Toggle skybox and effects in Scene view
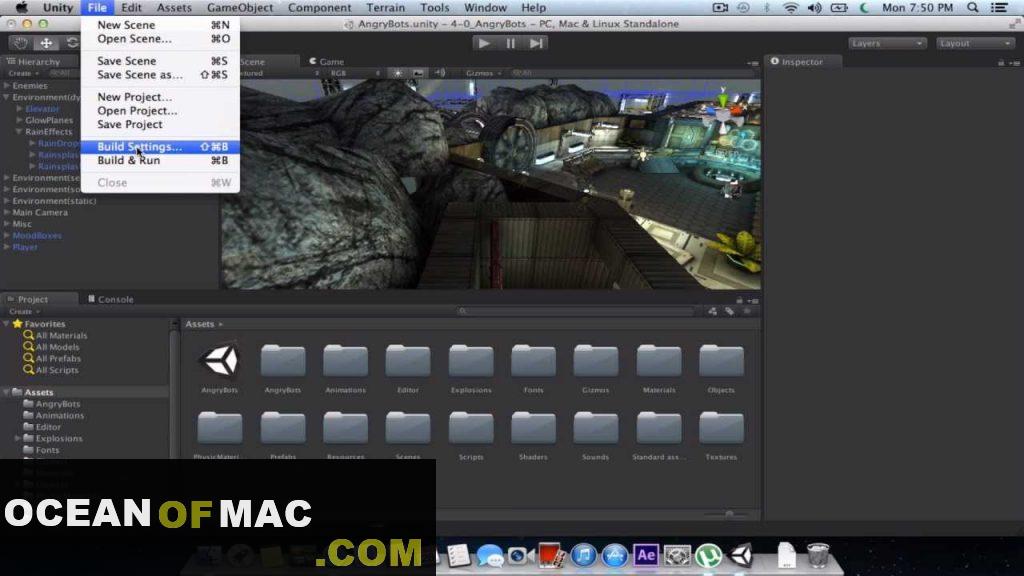This screenshot has width=1024, height=576. point(418,73)
